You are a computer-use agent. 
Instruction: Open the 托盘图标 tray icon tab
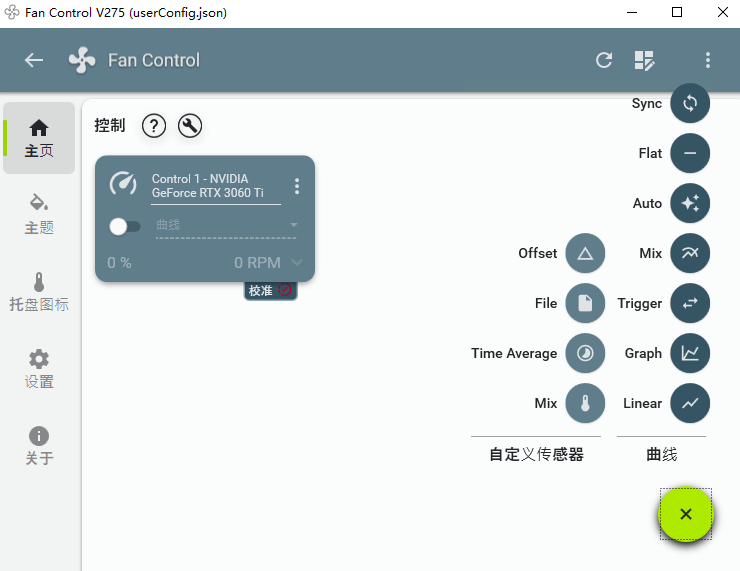coord(39,291)
